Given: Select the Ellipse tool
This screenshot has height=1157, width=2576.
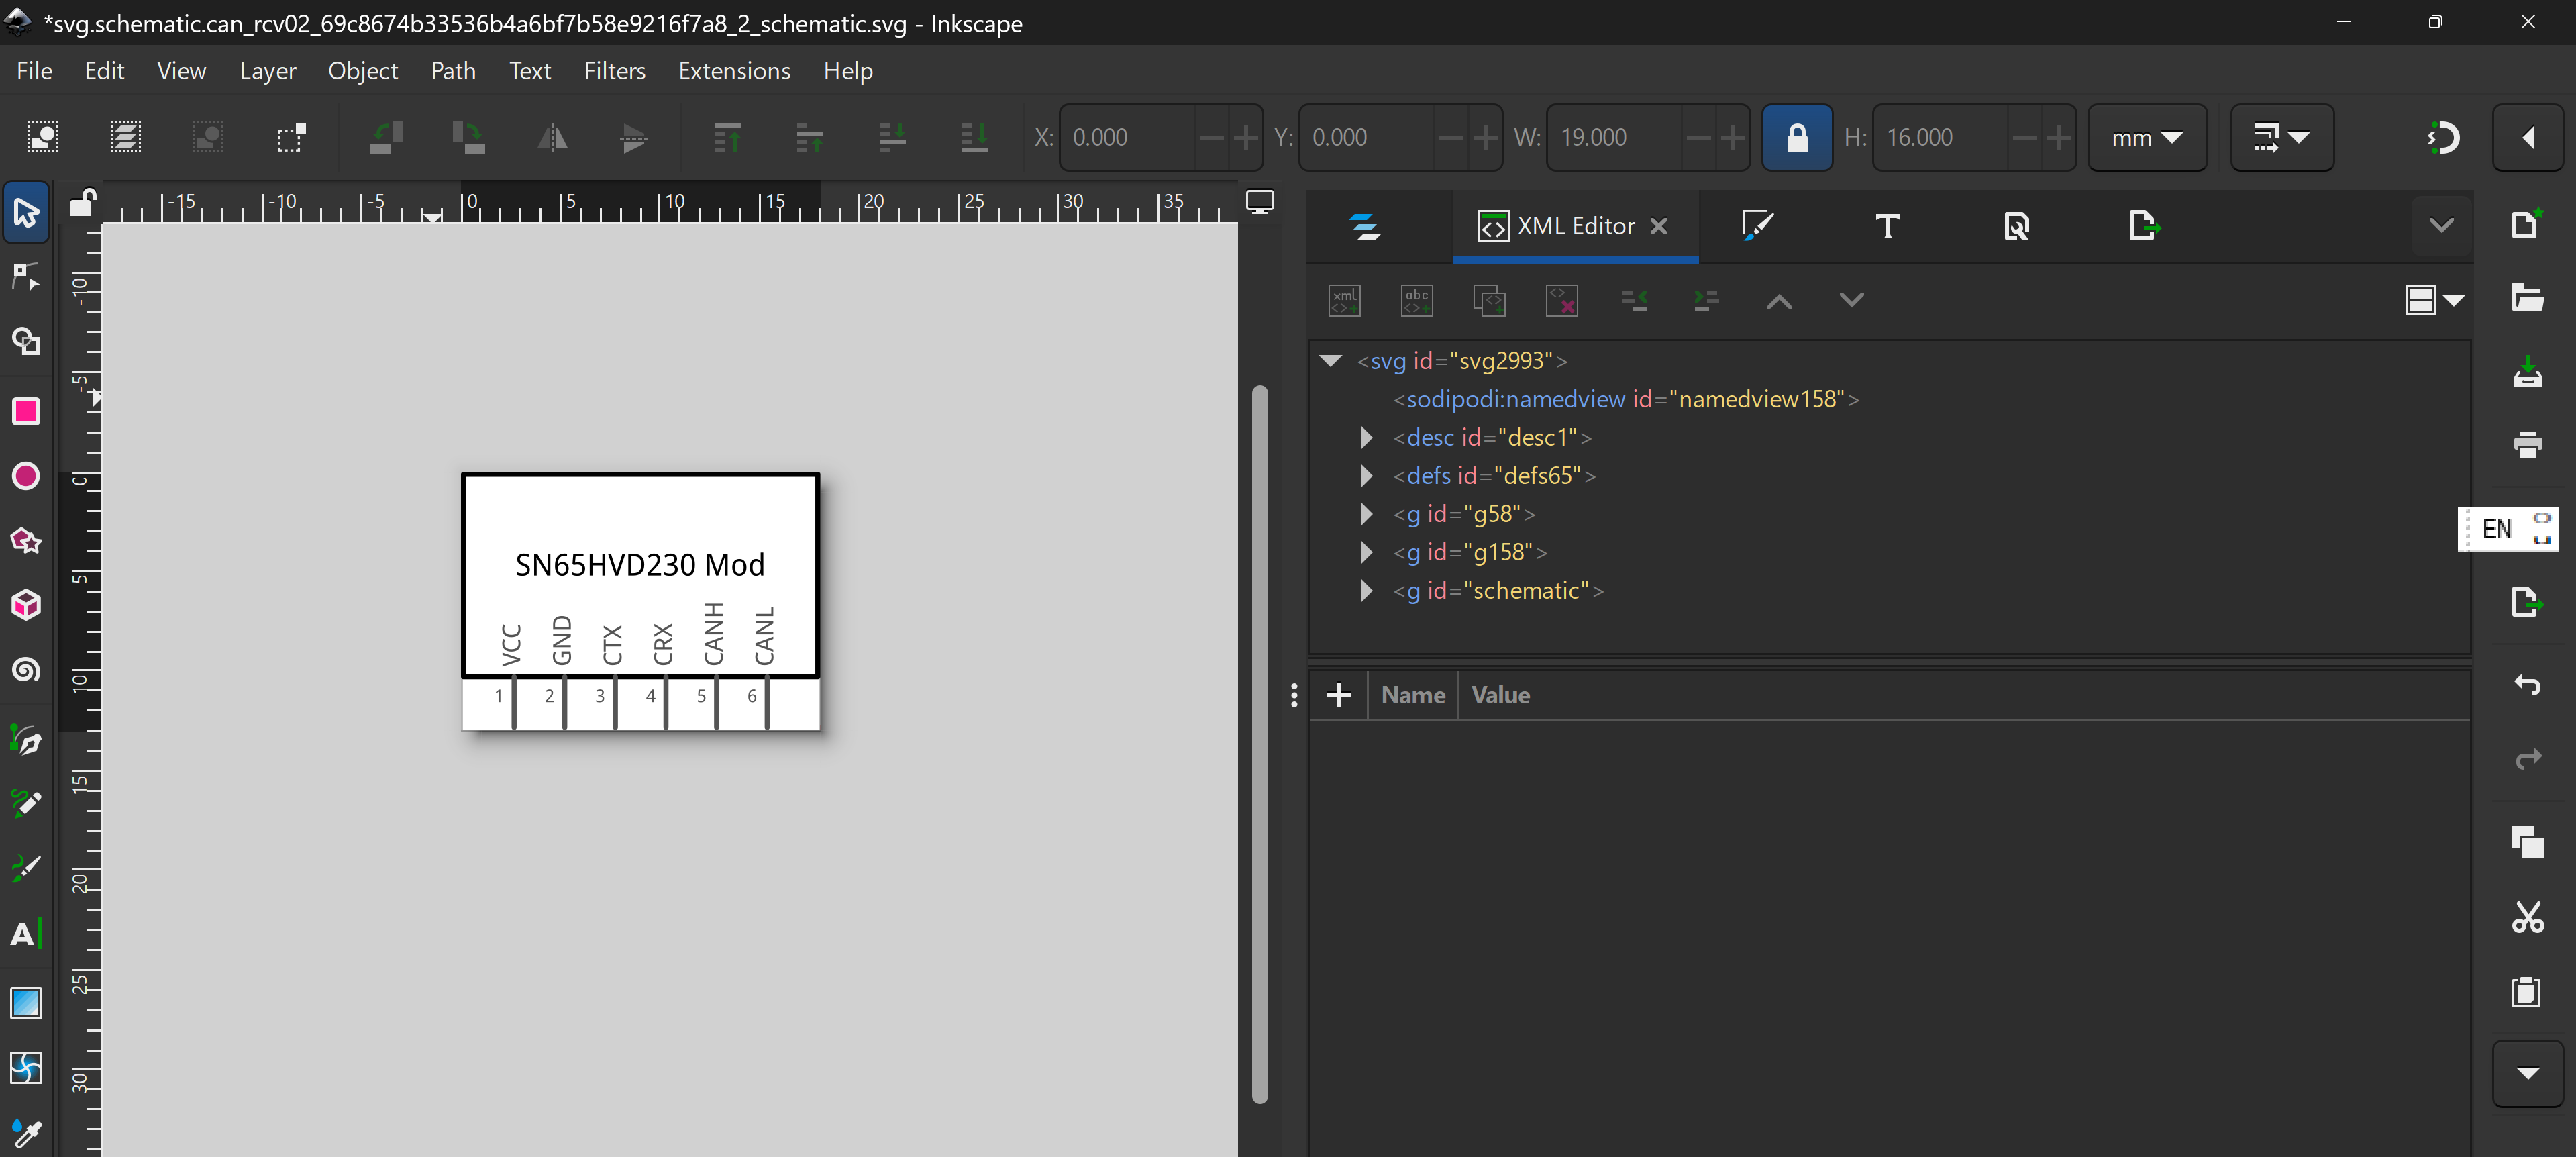Looking at the screenshot, I should [x=26, y=476].
